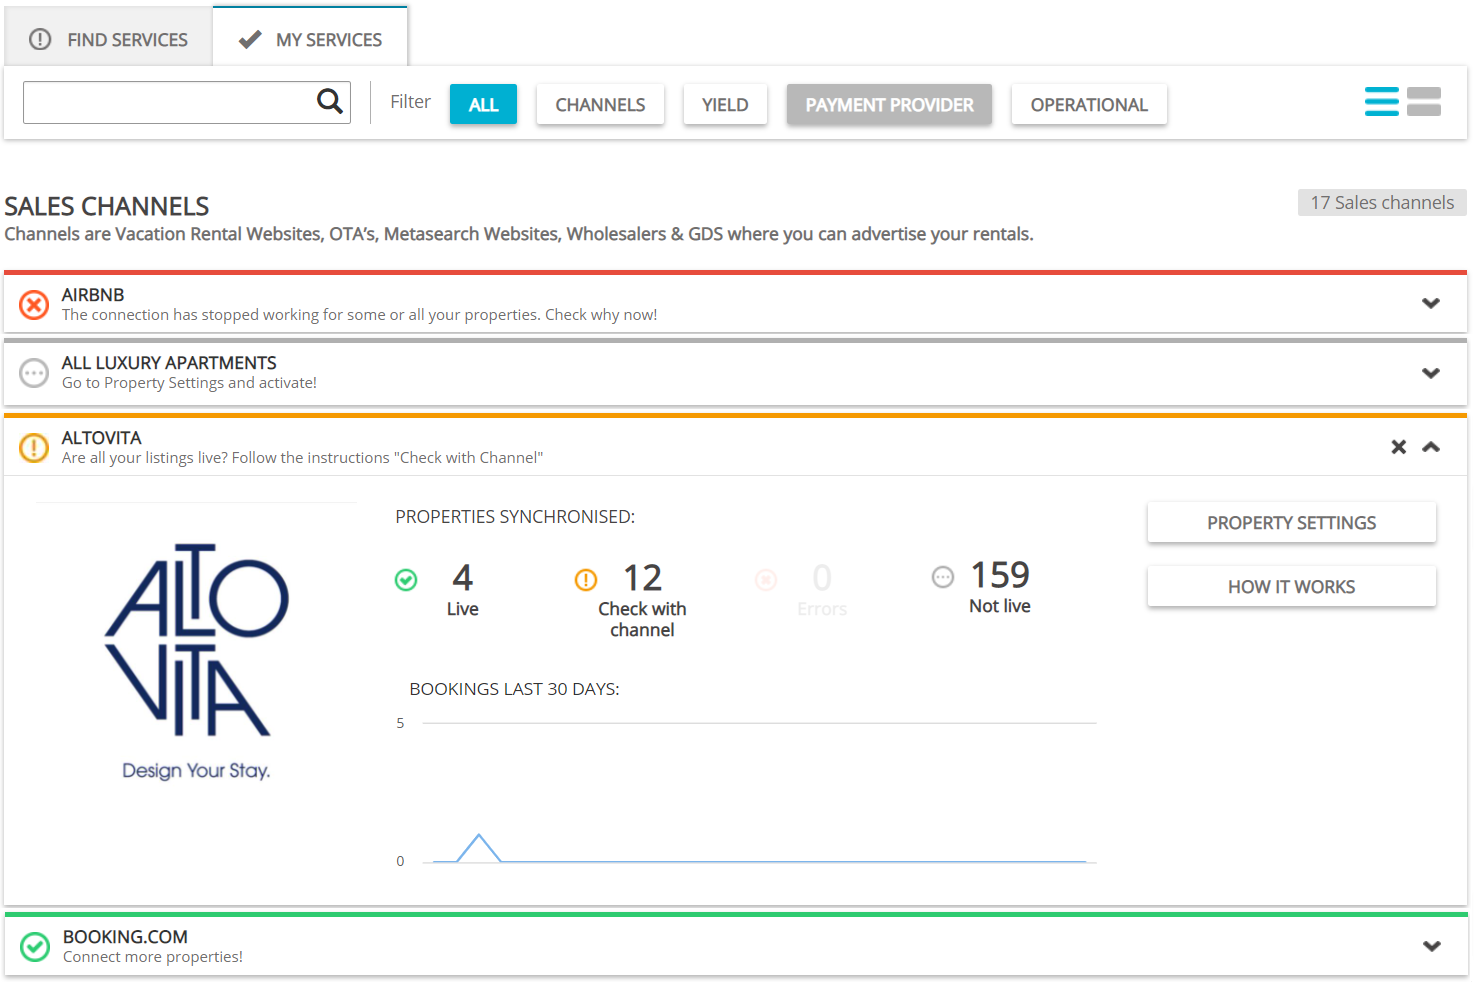Click the grey All Luxury Apartments status icon

click(x=34, y=373)
